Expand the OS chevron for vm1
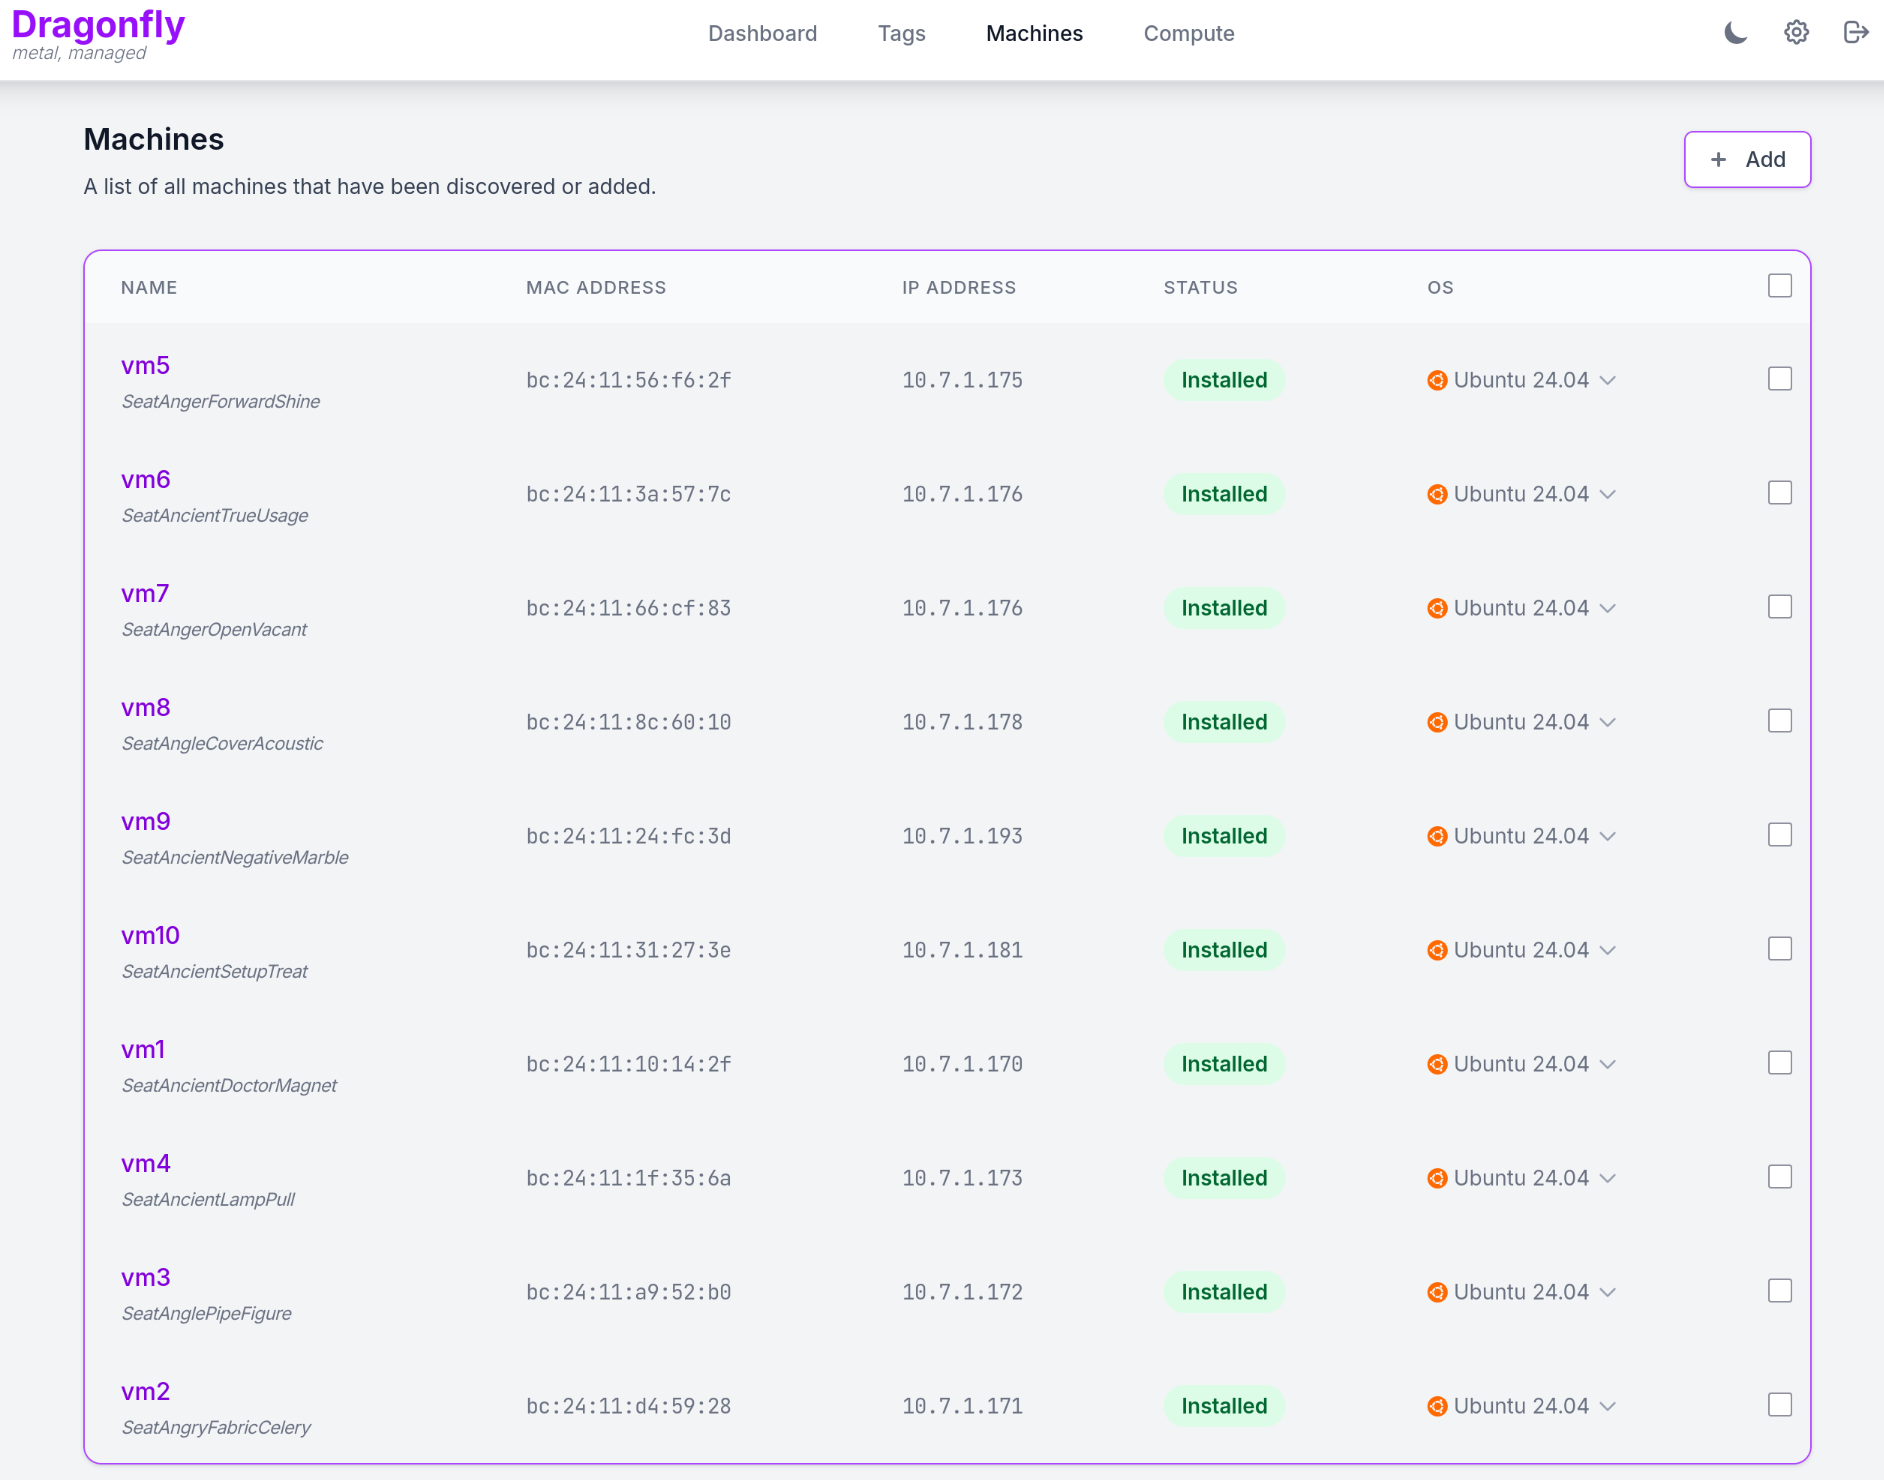This screenshot has width=1884, height=1480. coord(1608,1064)
